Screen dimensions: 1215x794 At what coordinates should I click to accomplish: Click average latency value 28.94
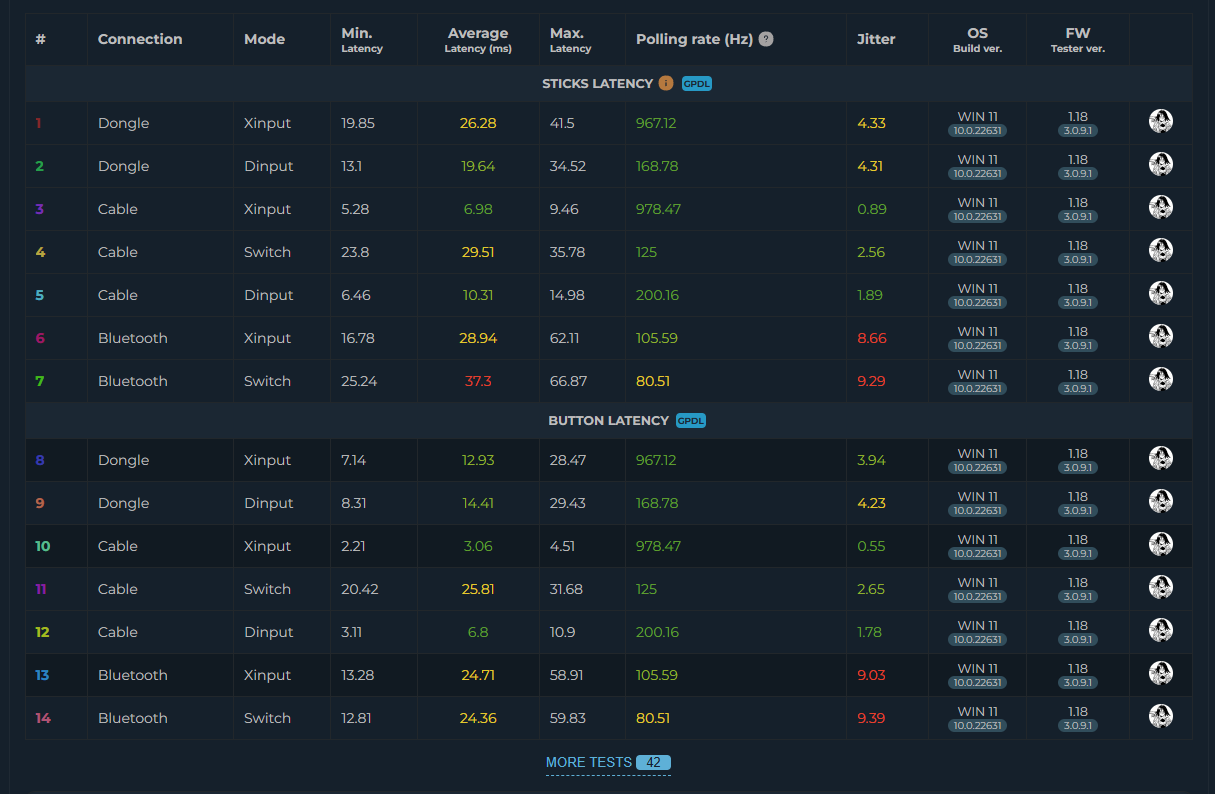478,338
